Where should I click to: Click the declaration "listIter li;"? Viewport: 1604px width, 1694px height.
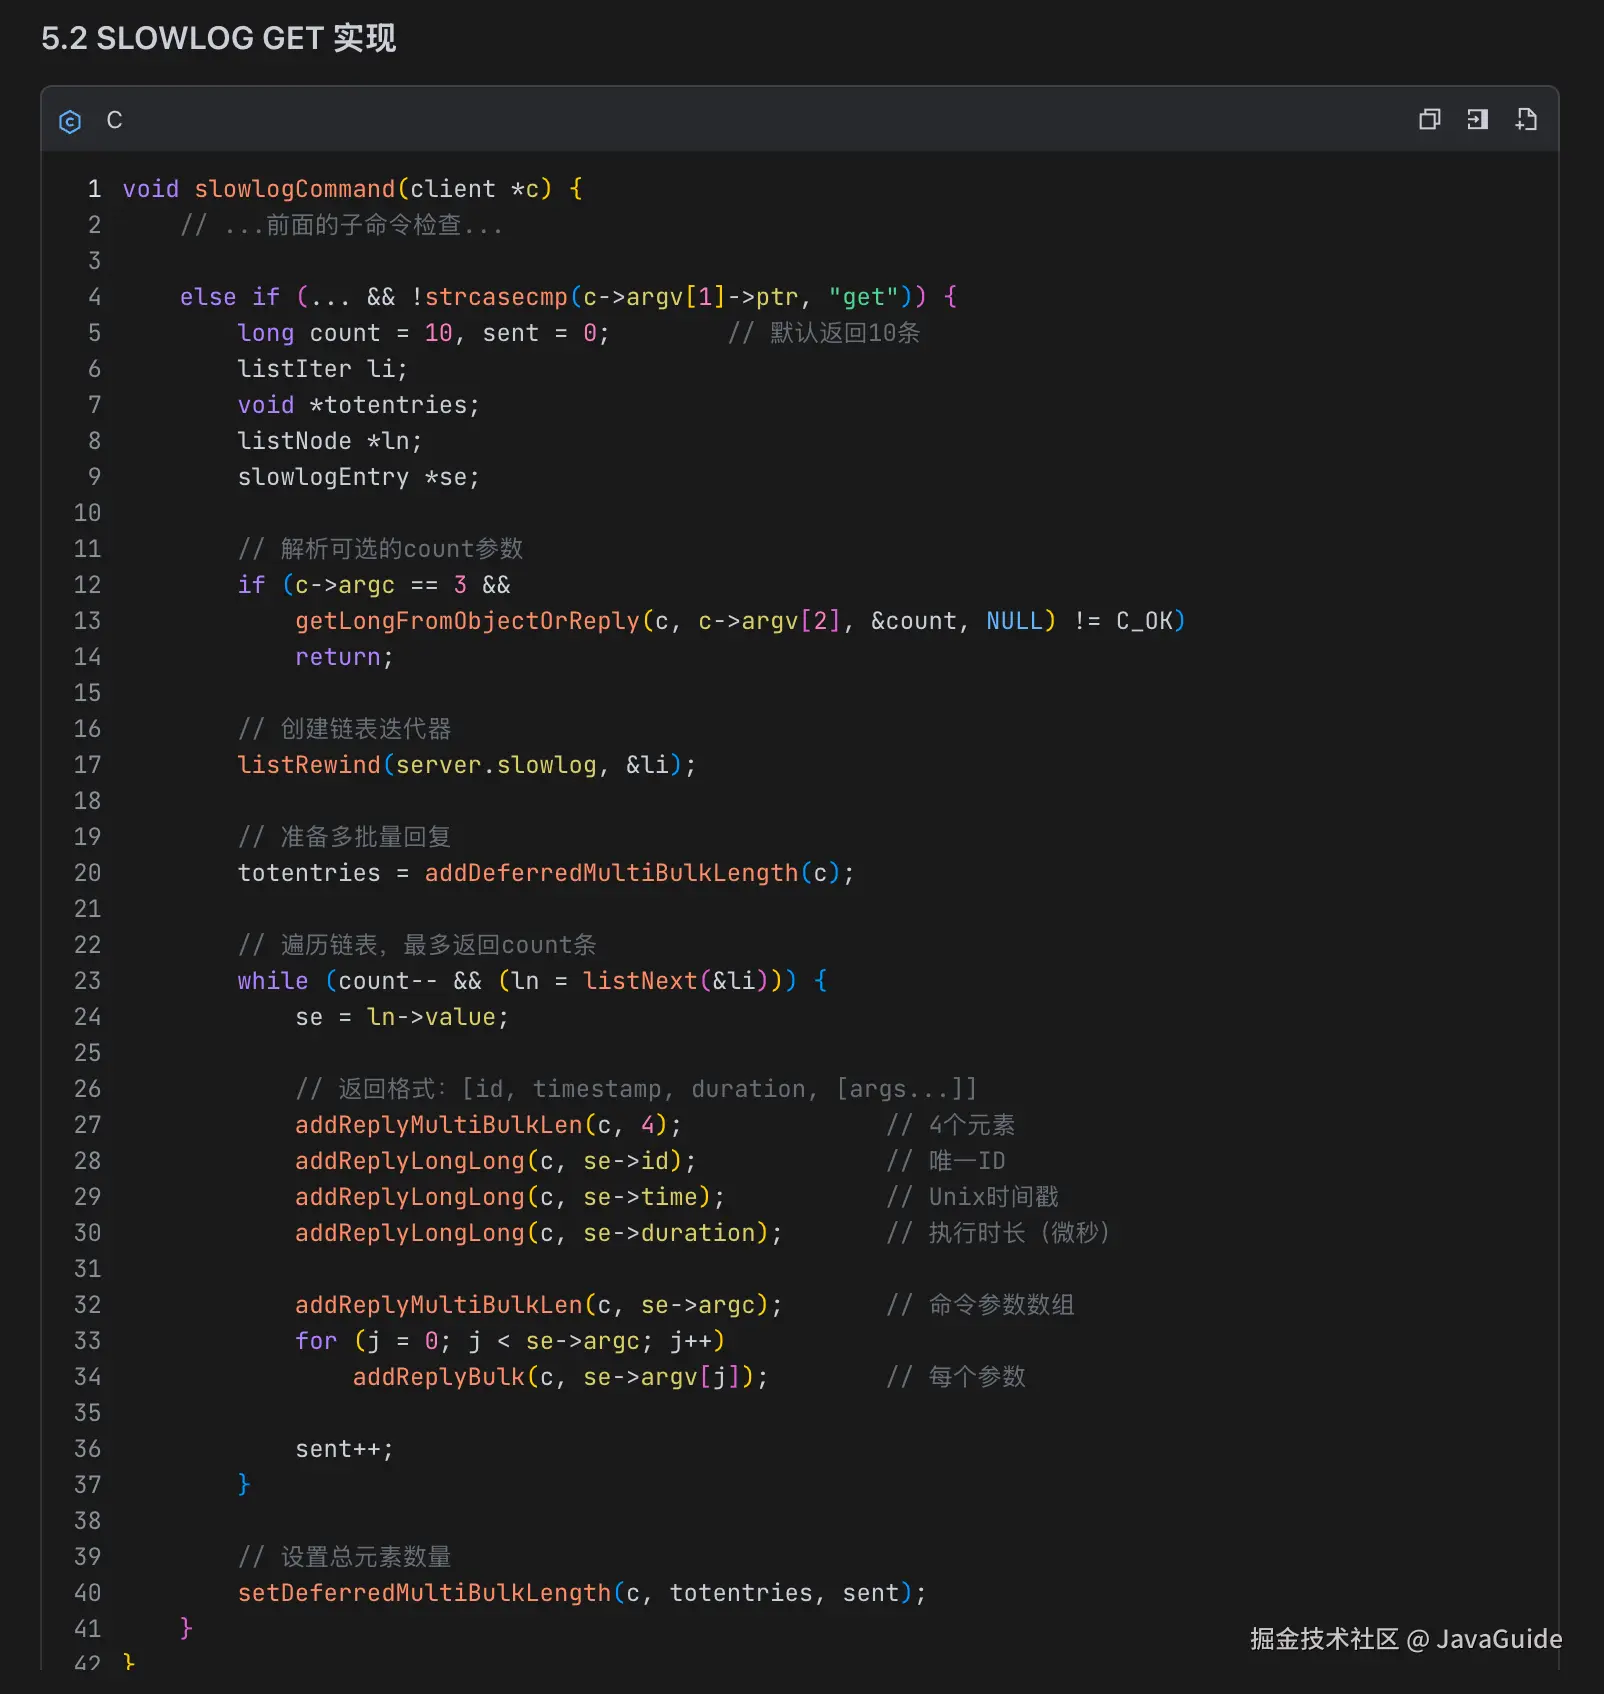point(323,369)
